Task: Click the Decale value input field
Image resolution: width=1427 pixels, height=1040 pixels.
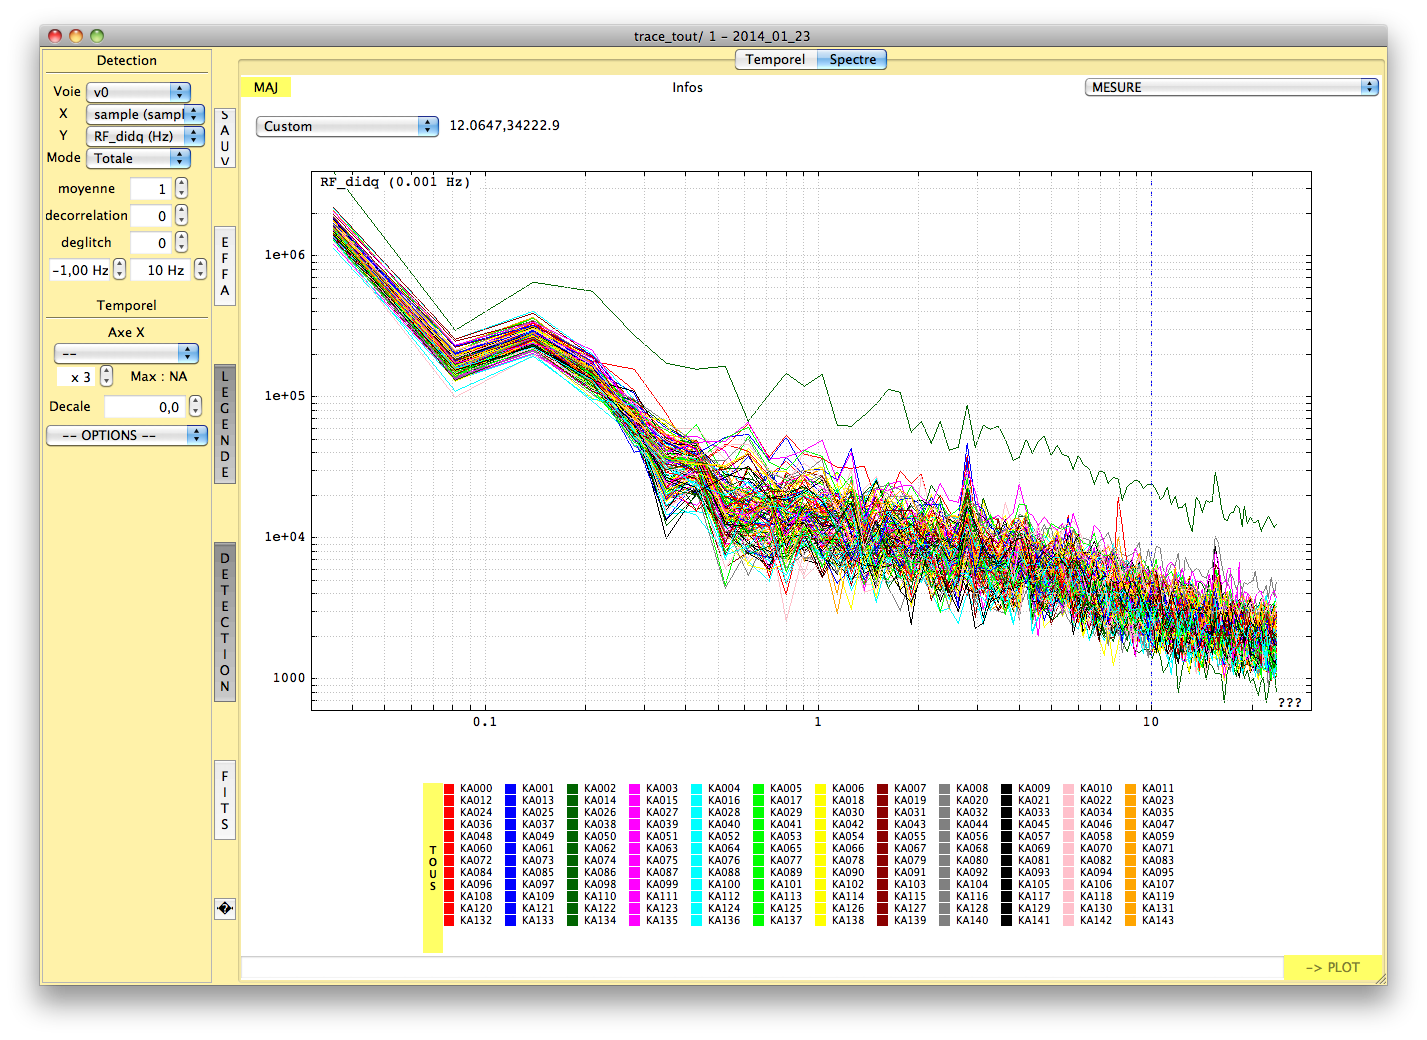Action: (x=144, y=407)
